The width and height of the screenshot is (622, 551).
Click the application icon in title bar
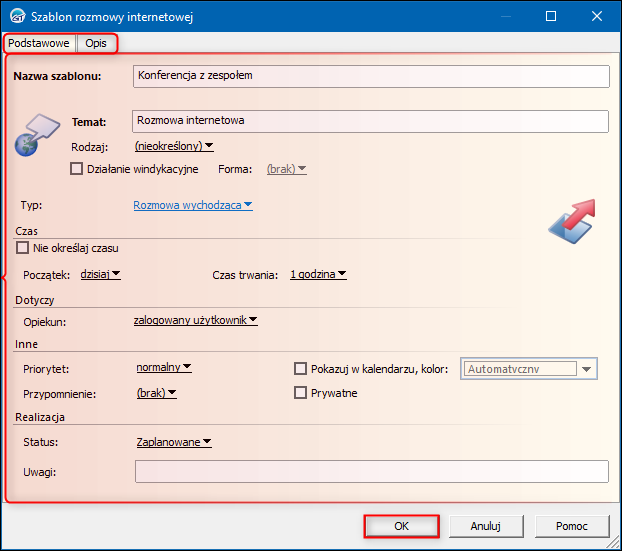pos(18,16)
